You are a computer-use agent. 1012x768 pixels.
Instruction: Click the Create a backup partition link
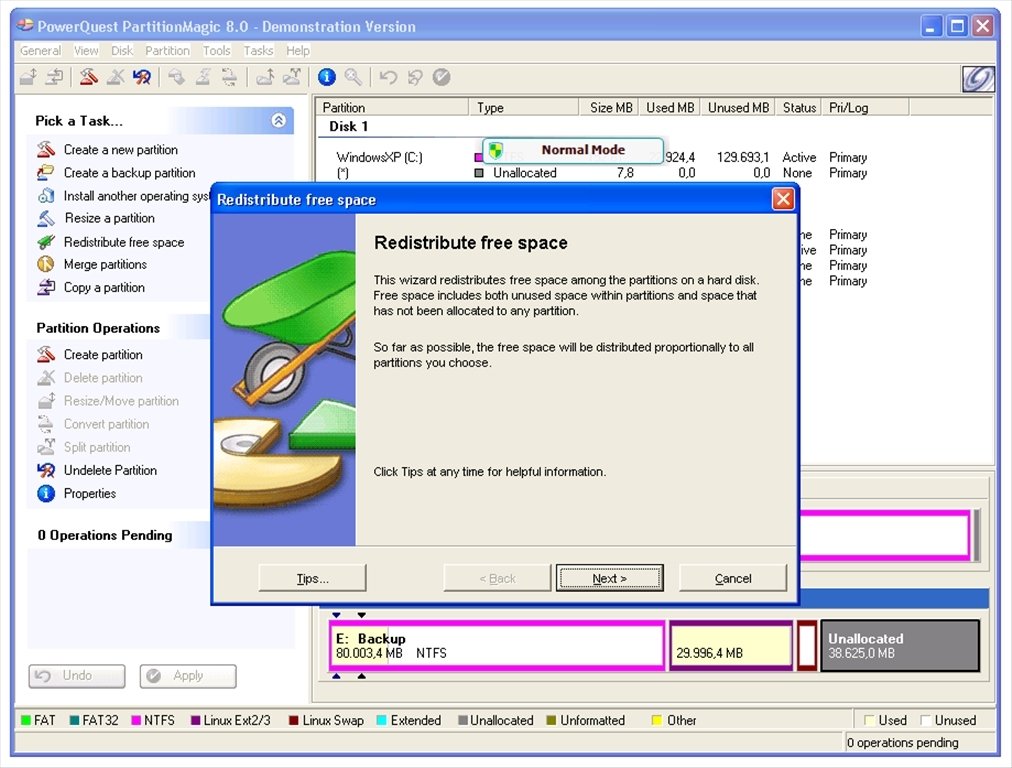(129, 172)
